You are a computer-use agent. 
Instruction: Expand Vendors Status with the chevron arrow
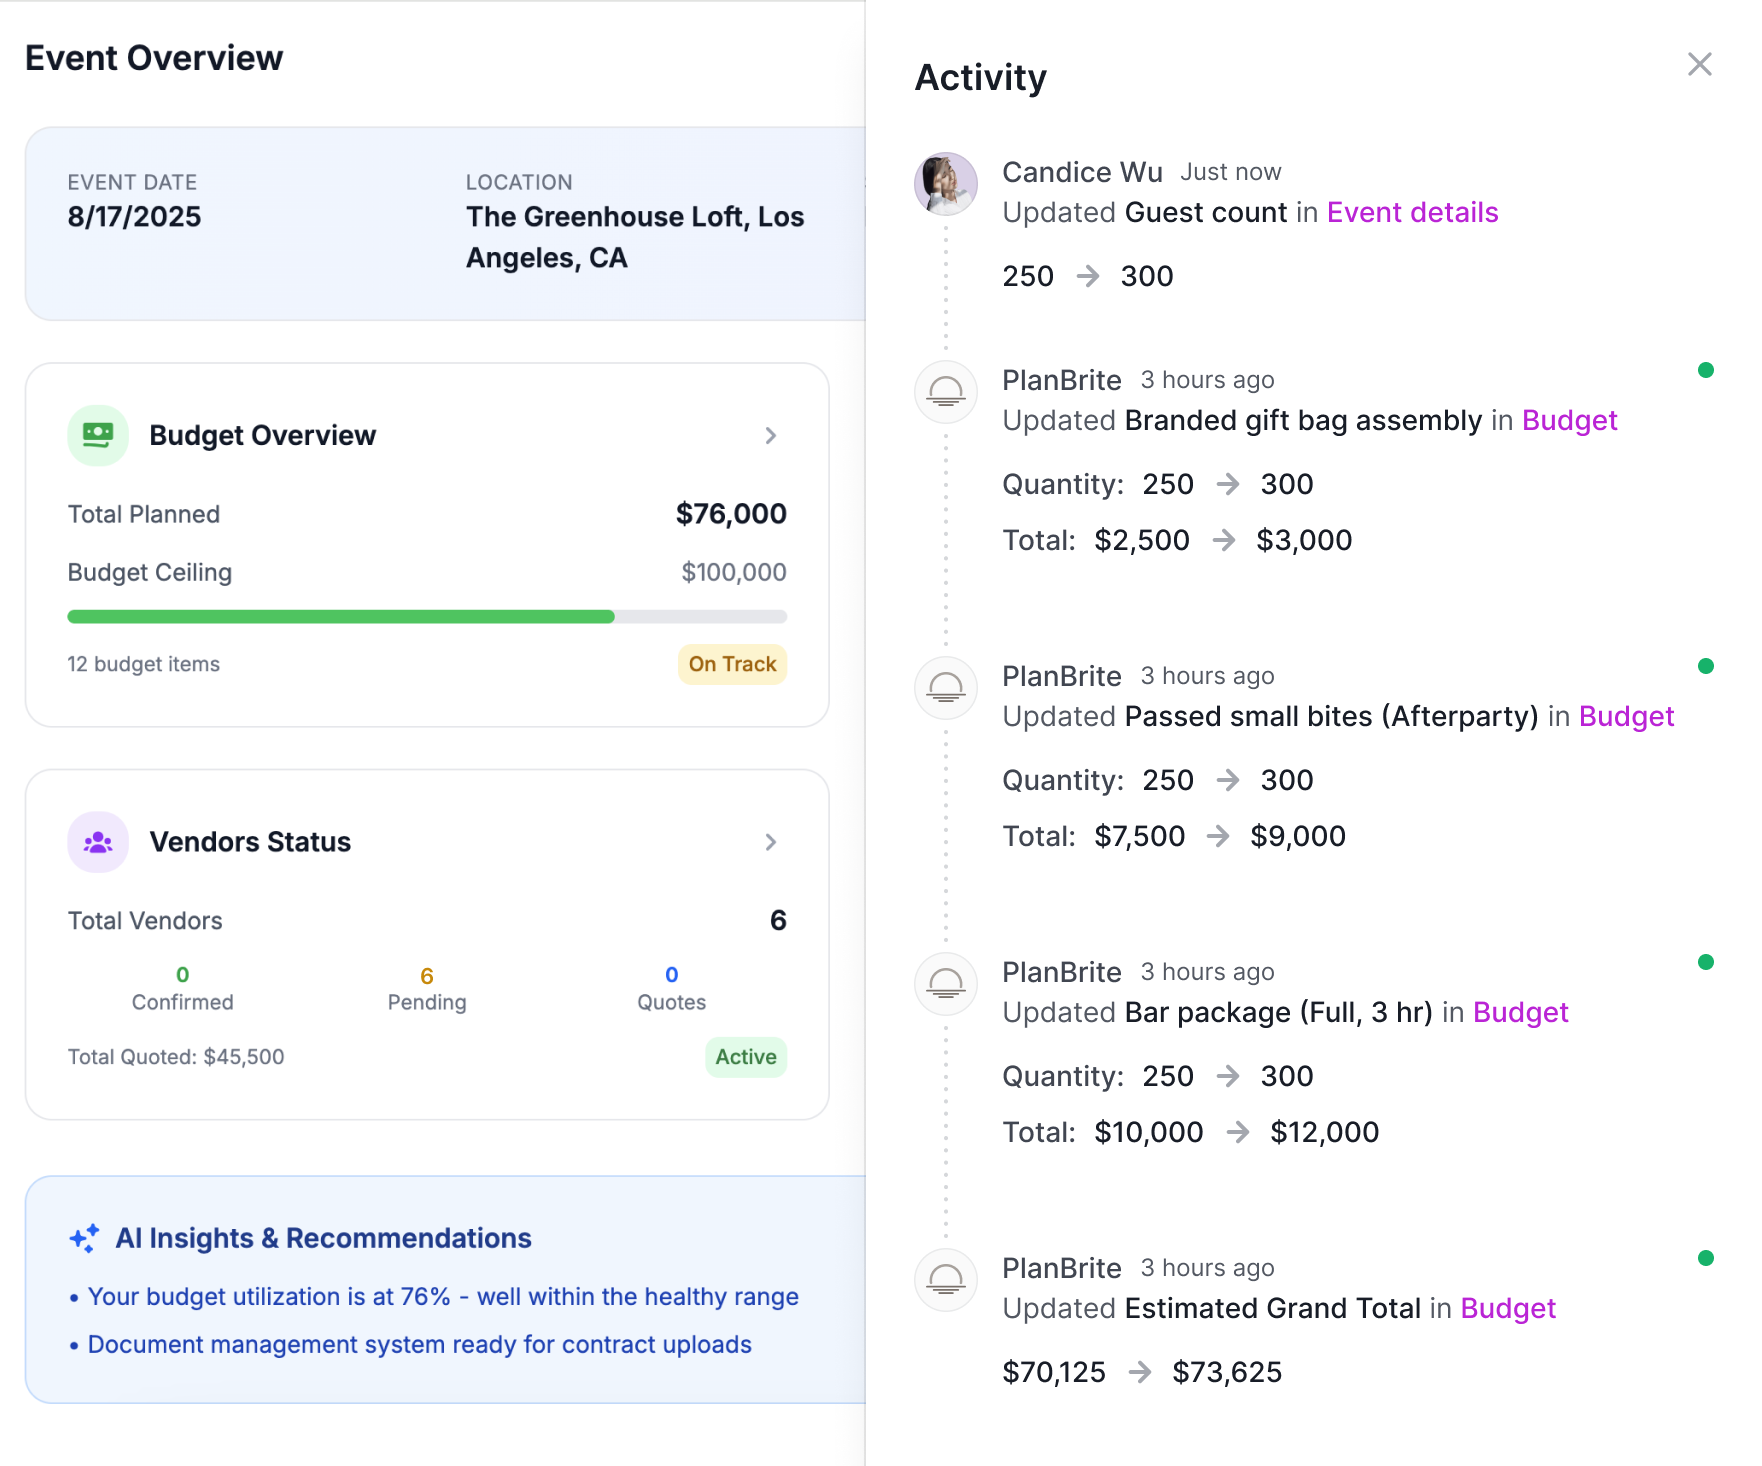(x=770, y=842)
